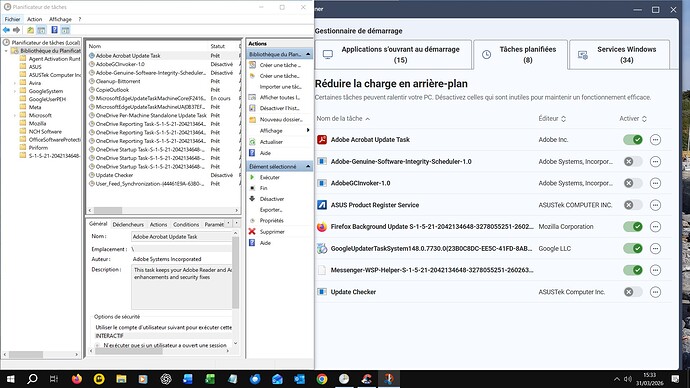Disable the Adobe Acrobat Update Task toggle
The width and height of the screenshot is (690, 388).
(x=633, y=140)
